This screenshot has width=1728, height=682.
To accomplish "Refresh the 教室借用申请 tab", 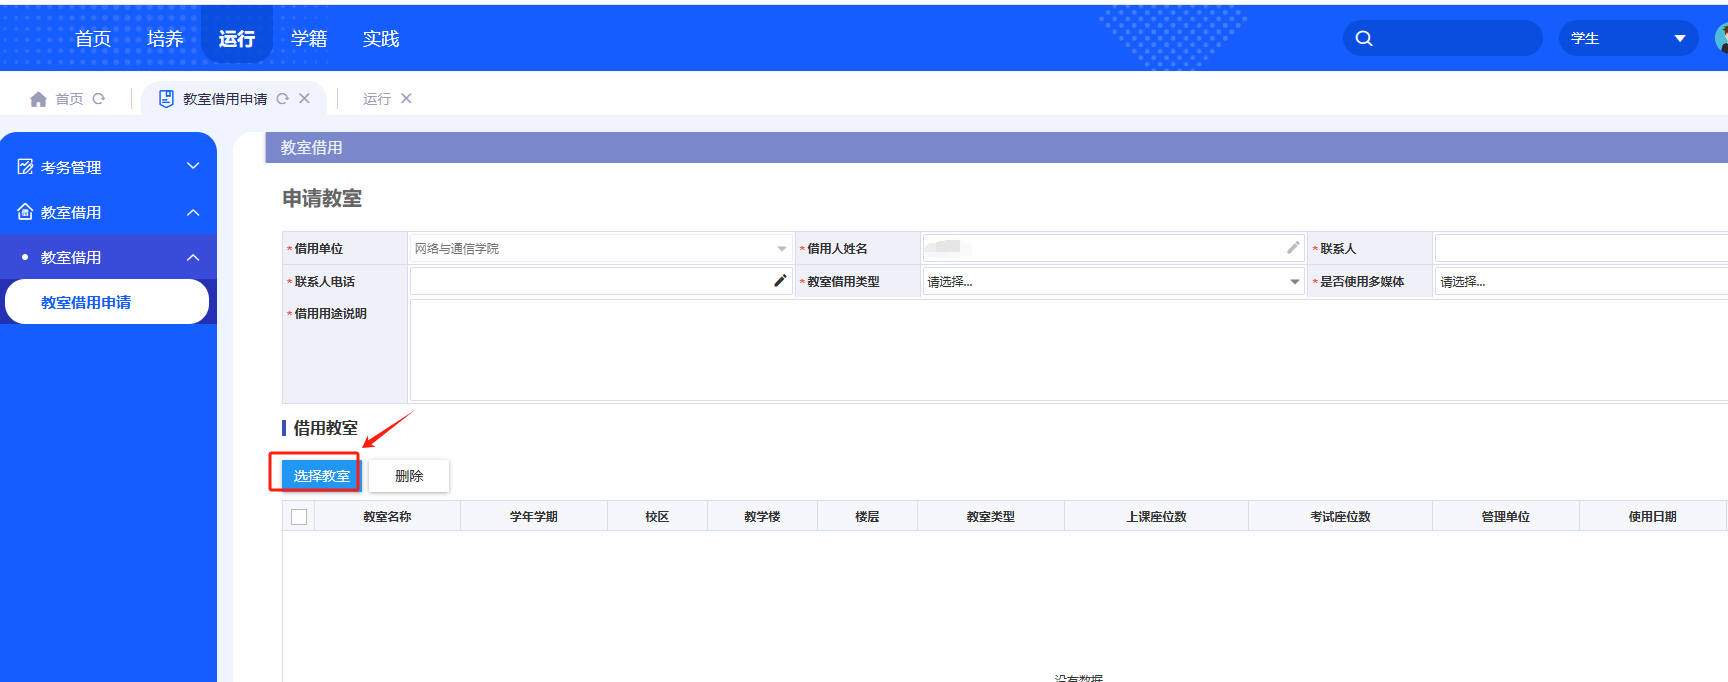I will coord(283,99).
